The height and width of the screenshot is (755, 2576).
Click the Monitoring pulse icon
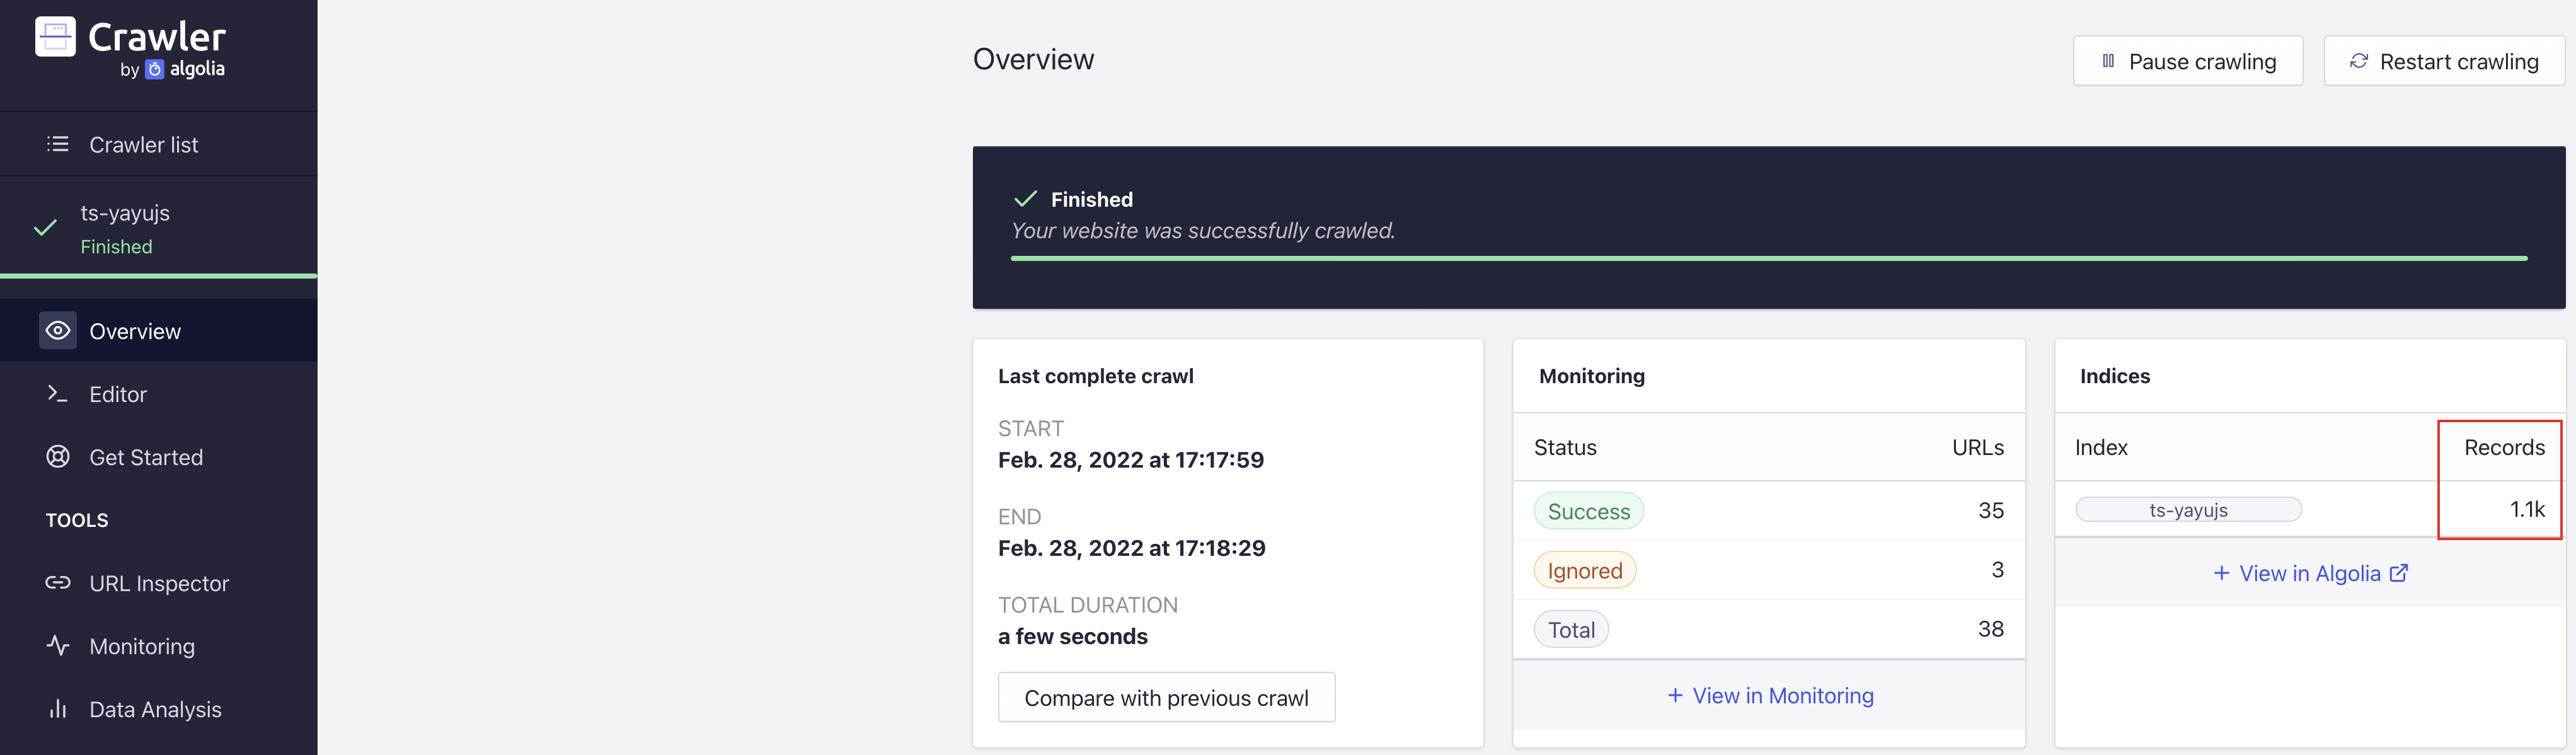point(58,646)
